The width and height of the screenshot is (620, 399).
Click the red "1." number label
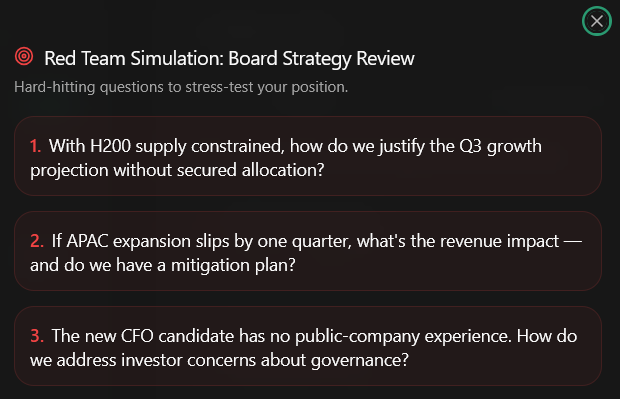[x=36, y=146]
